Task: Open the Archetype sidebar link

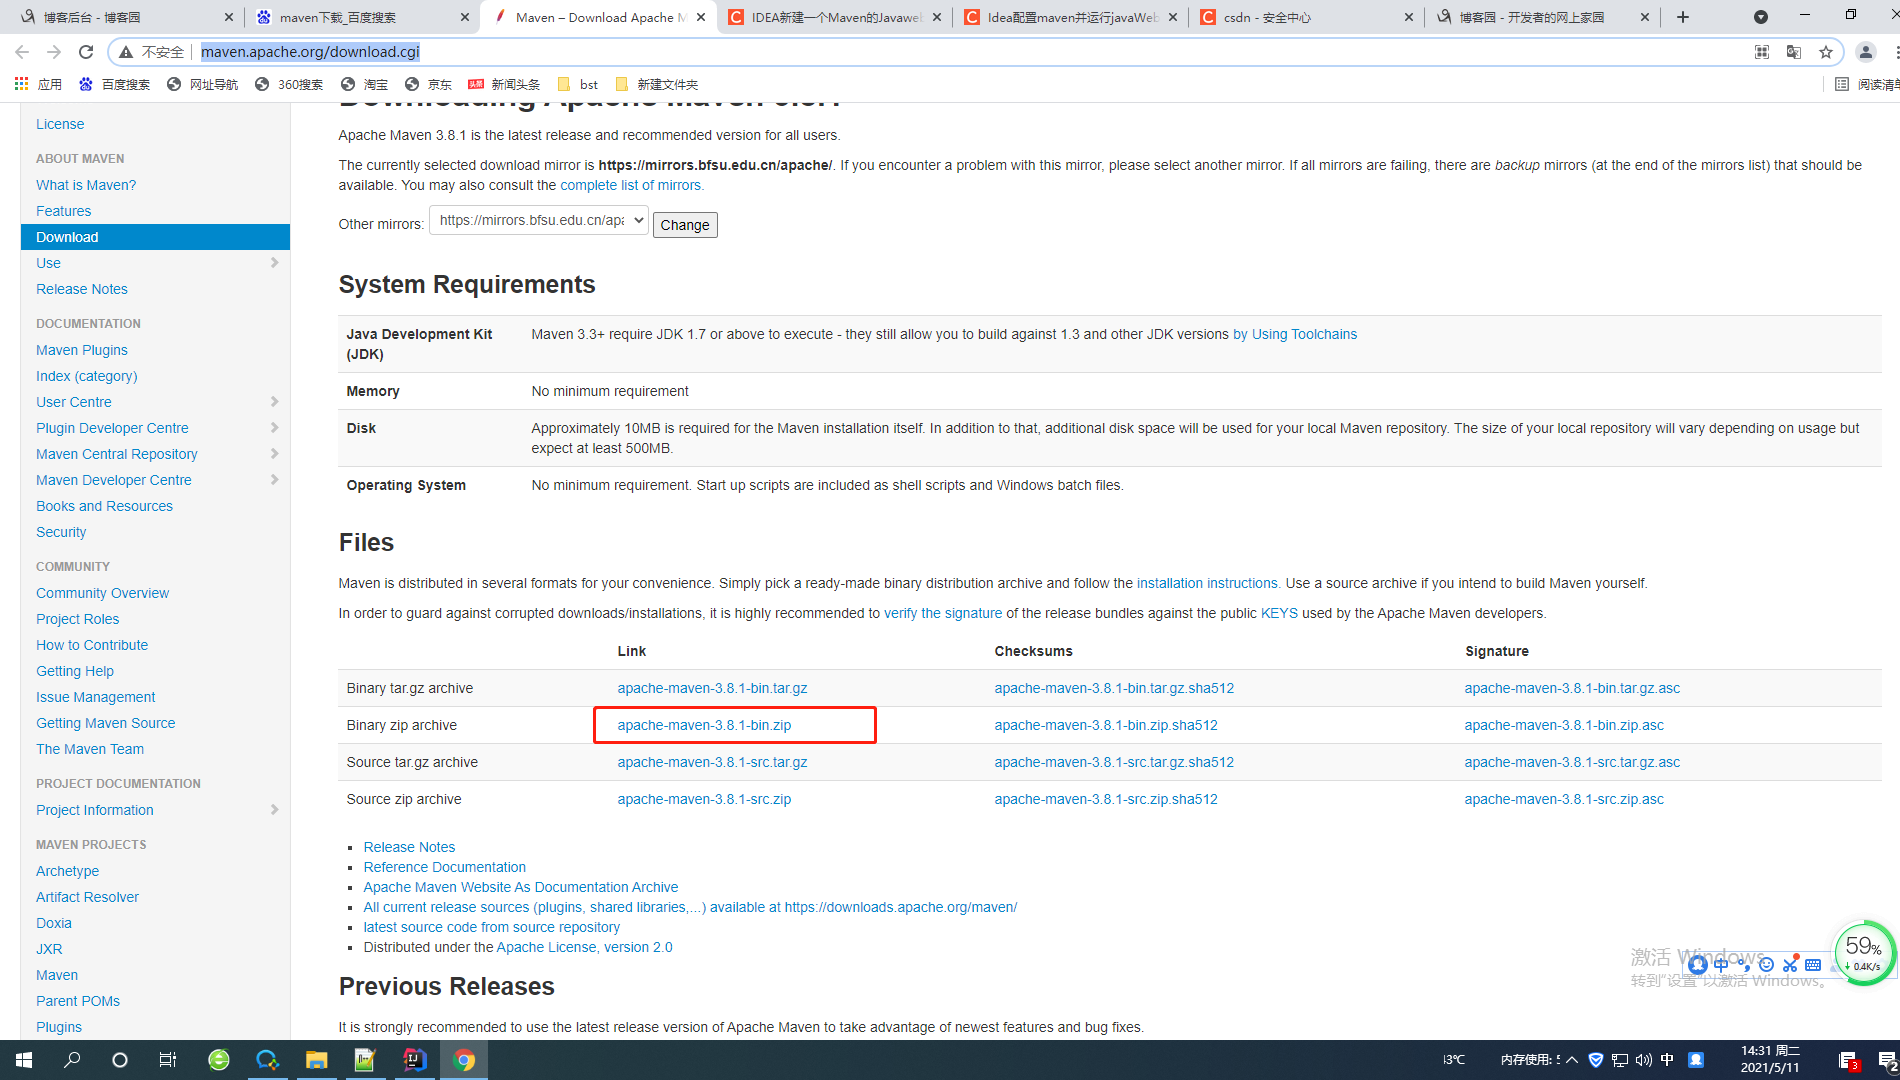Action: click(x=67, y=871)
